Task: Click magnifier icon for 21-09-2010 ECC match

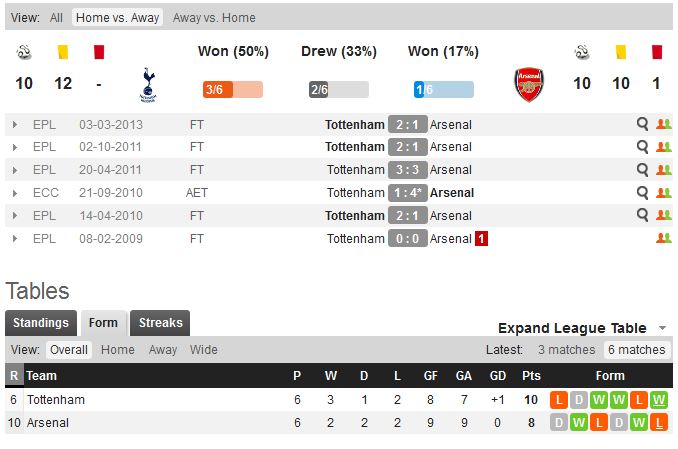Action: [643, 193]
